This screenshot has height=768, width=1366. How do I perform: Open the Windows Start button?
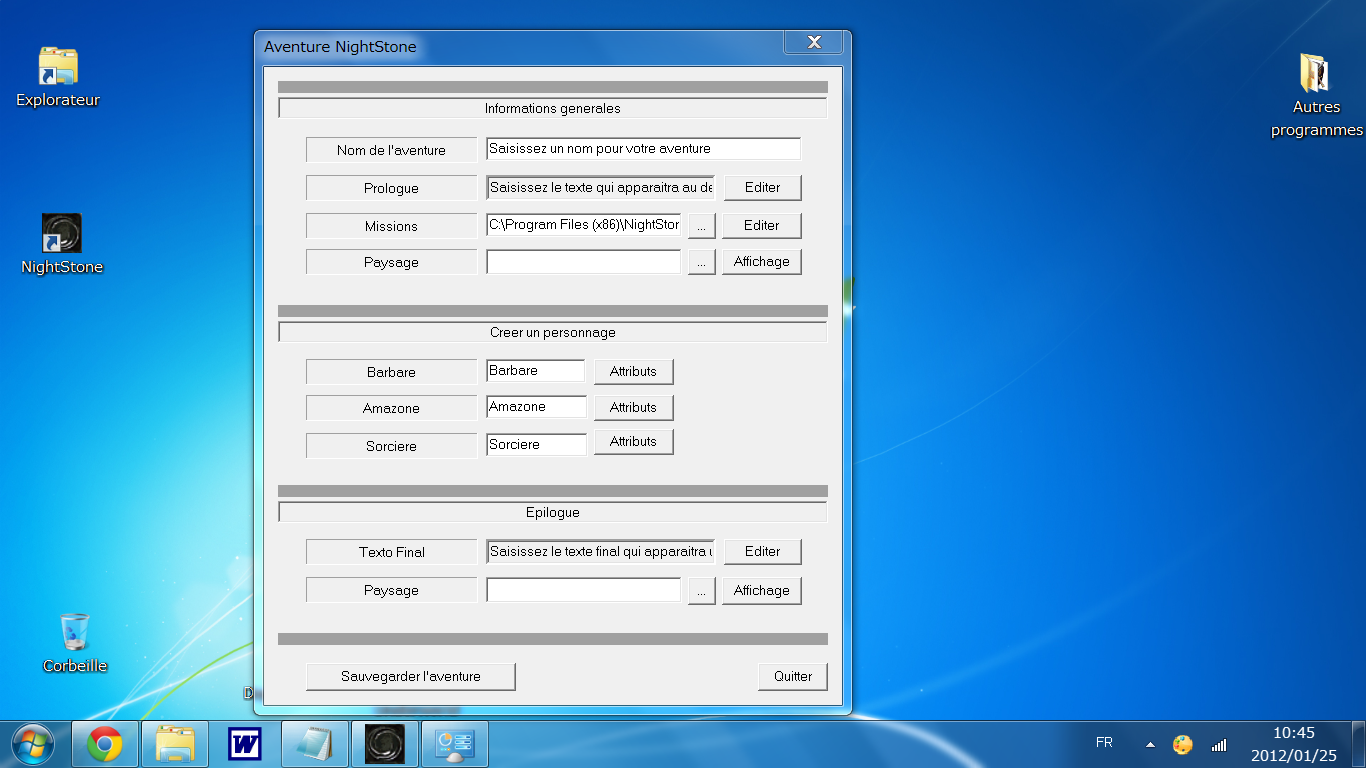(33, 744)
